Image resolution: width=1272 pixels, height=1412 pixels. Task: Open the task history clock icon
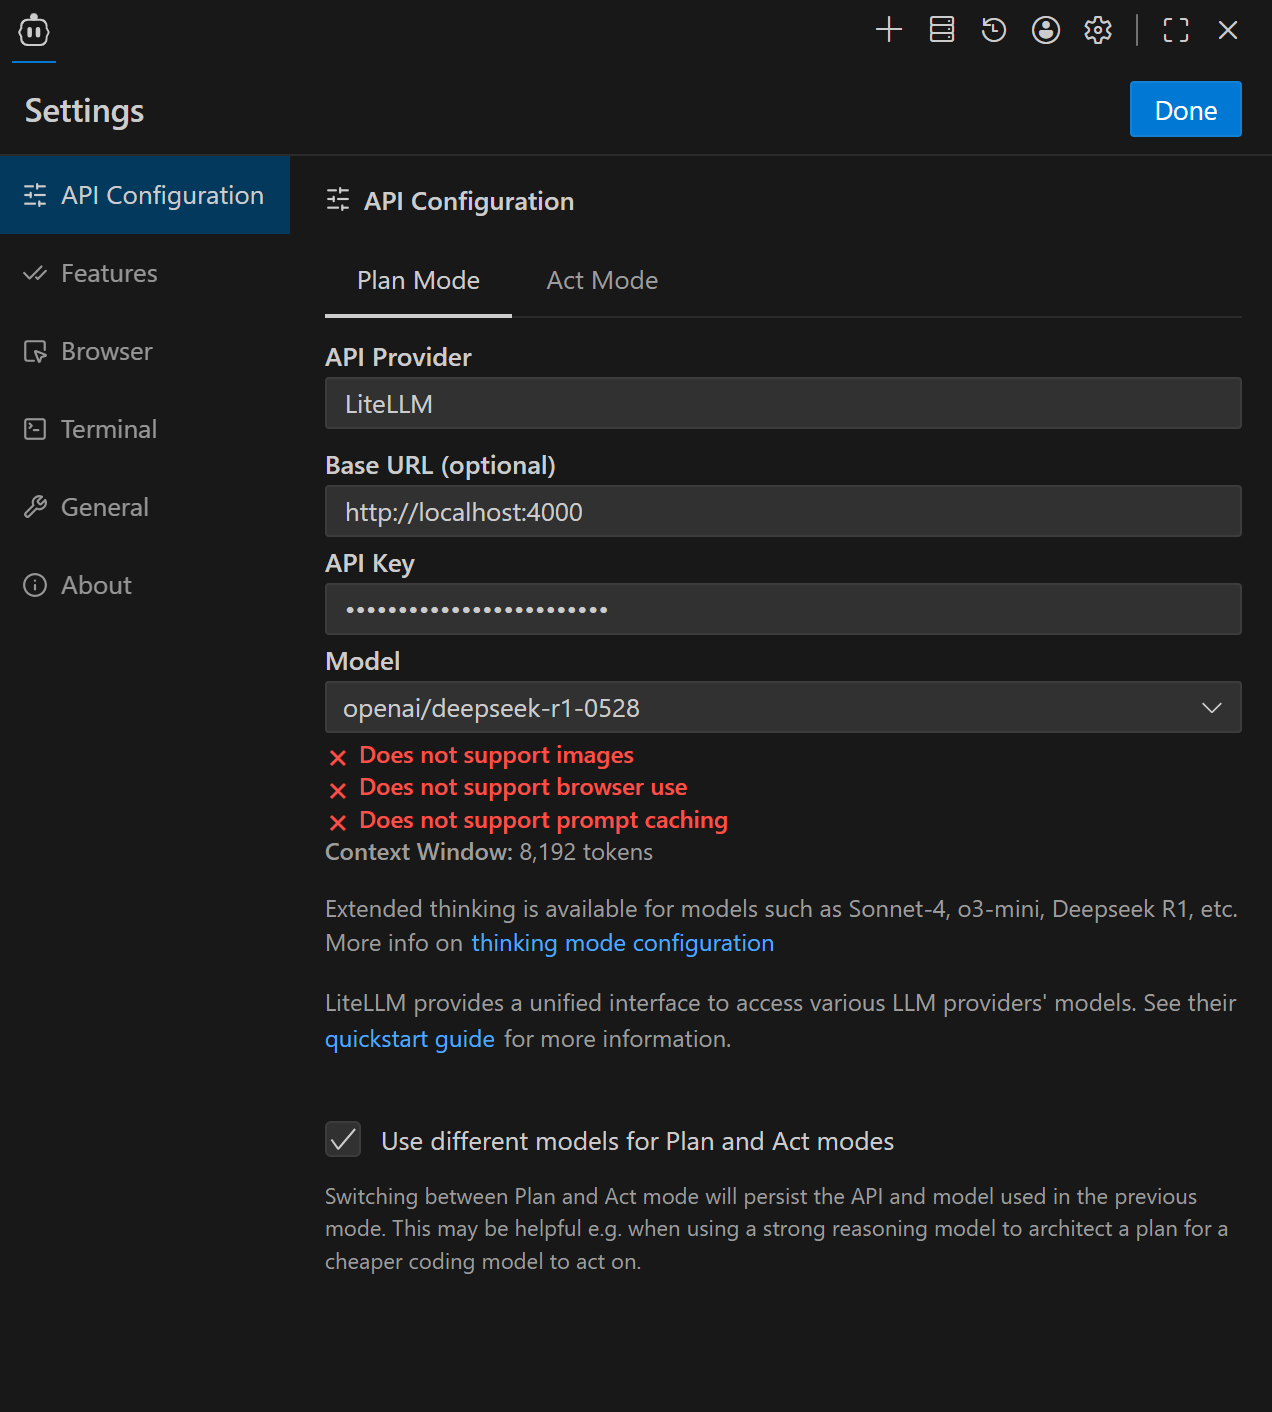pos(993,30)
